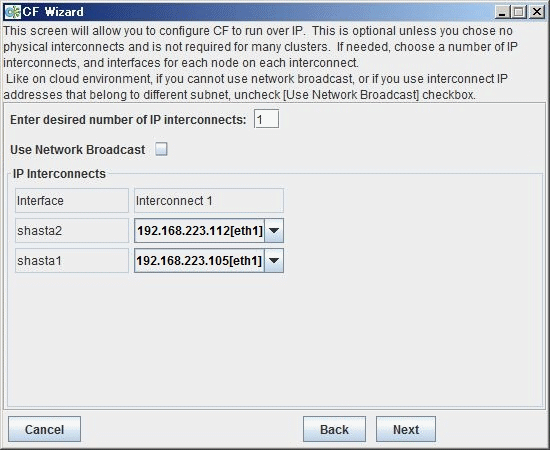Close the CF Wizard window
Viewport: 550px width, 450px height.
click(x=537, y=12)
